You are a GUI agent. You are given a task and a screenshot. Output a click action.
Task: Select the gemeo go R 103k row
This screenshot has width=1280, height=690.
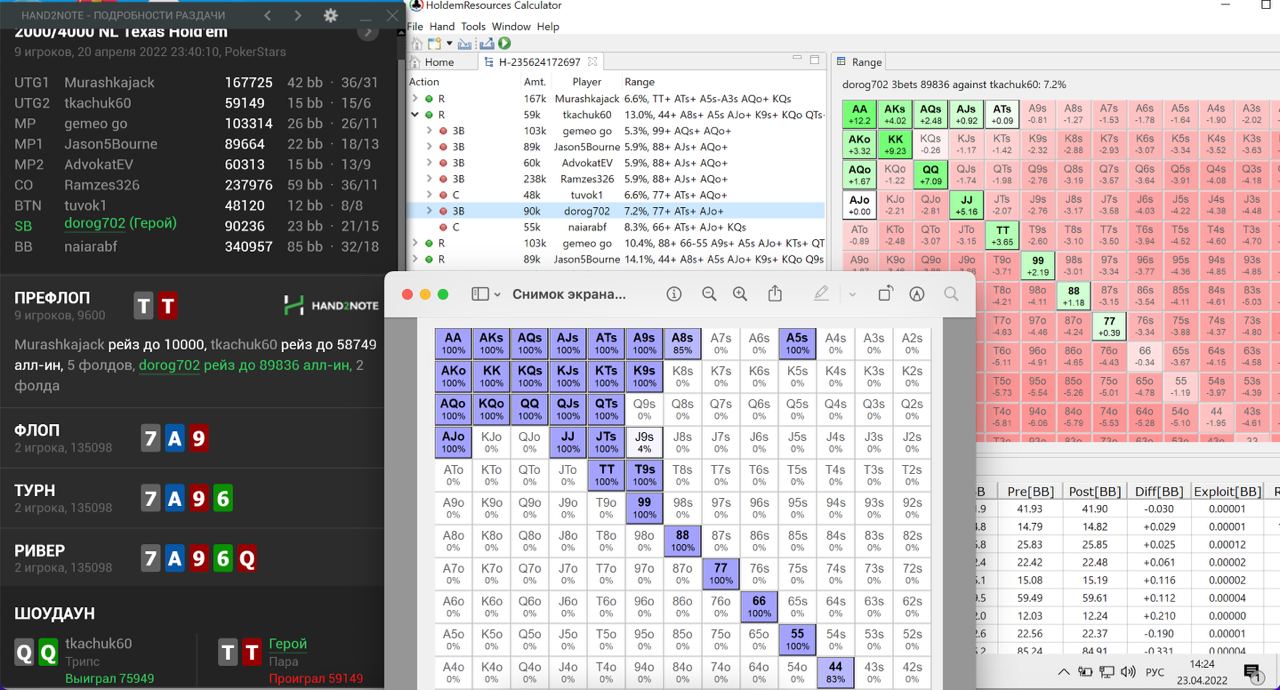click(x=616, y=243)
